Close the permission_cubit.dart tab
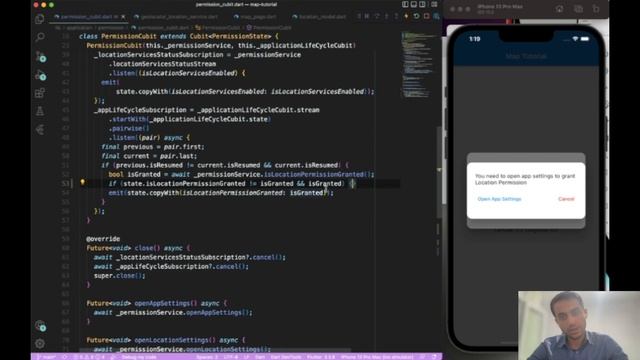640x360 pixels. coord(123,17)
